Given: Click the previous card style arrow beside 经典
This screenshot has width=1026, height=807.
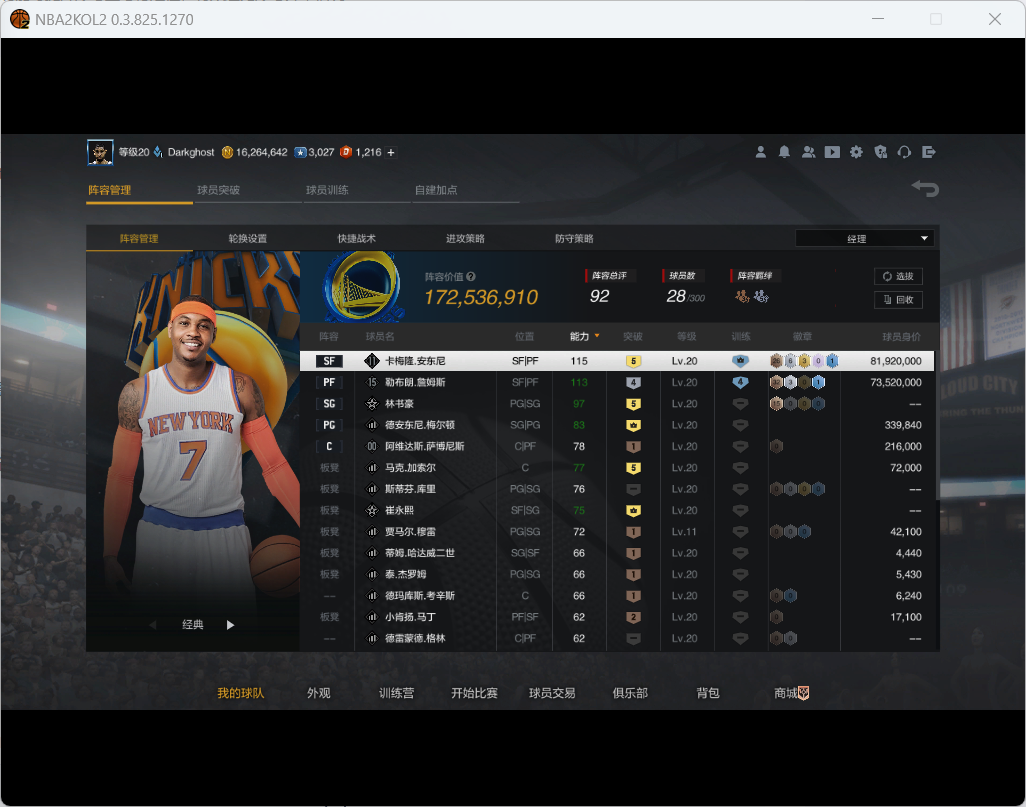Looking at the screenshot, I should 153,625.
